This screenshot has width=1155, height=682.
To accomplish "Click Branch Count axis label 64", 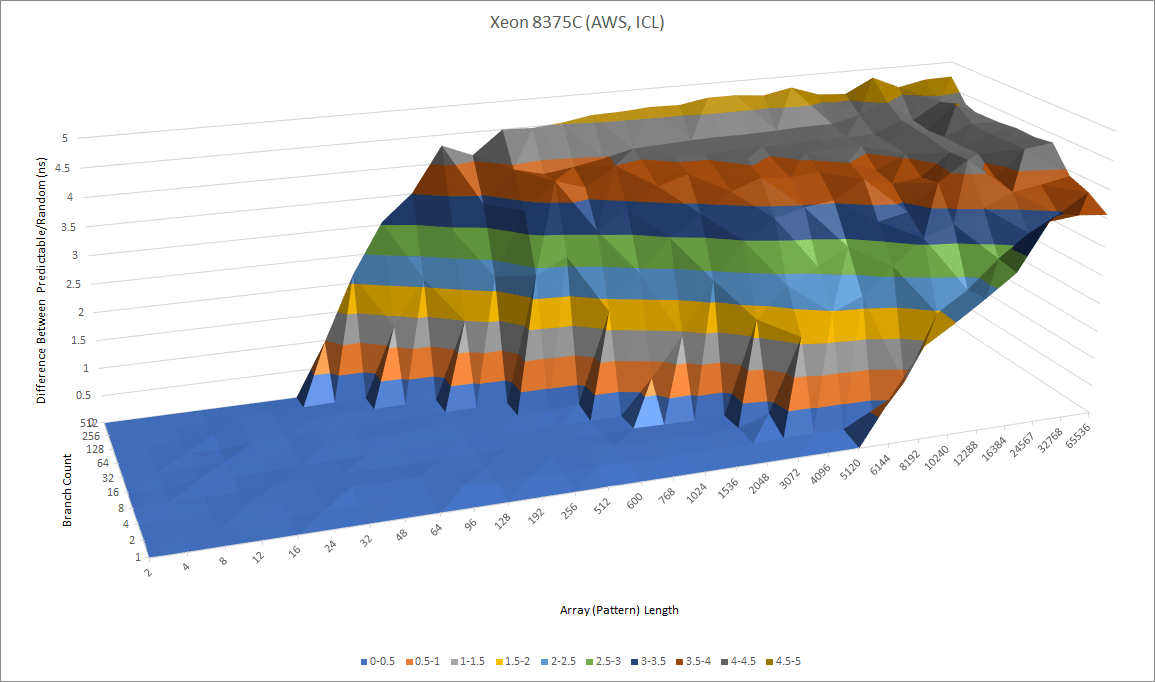I will tap(103, 463).
